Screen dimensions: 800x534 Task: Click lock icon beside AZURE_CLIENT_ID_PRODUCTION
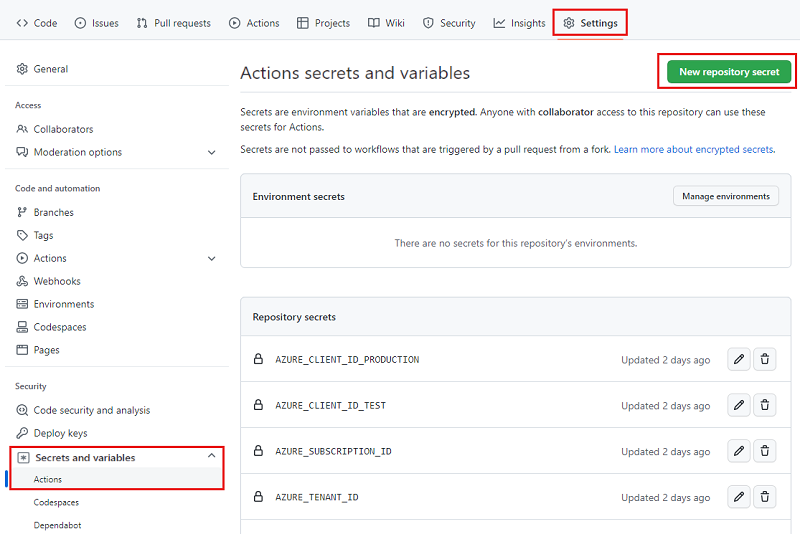coord(259,359)
